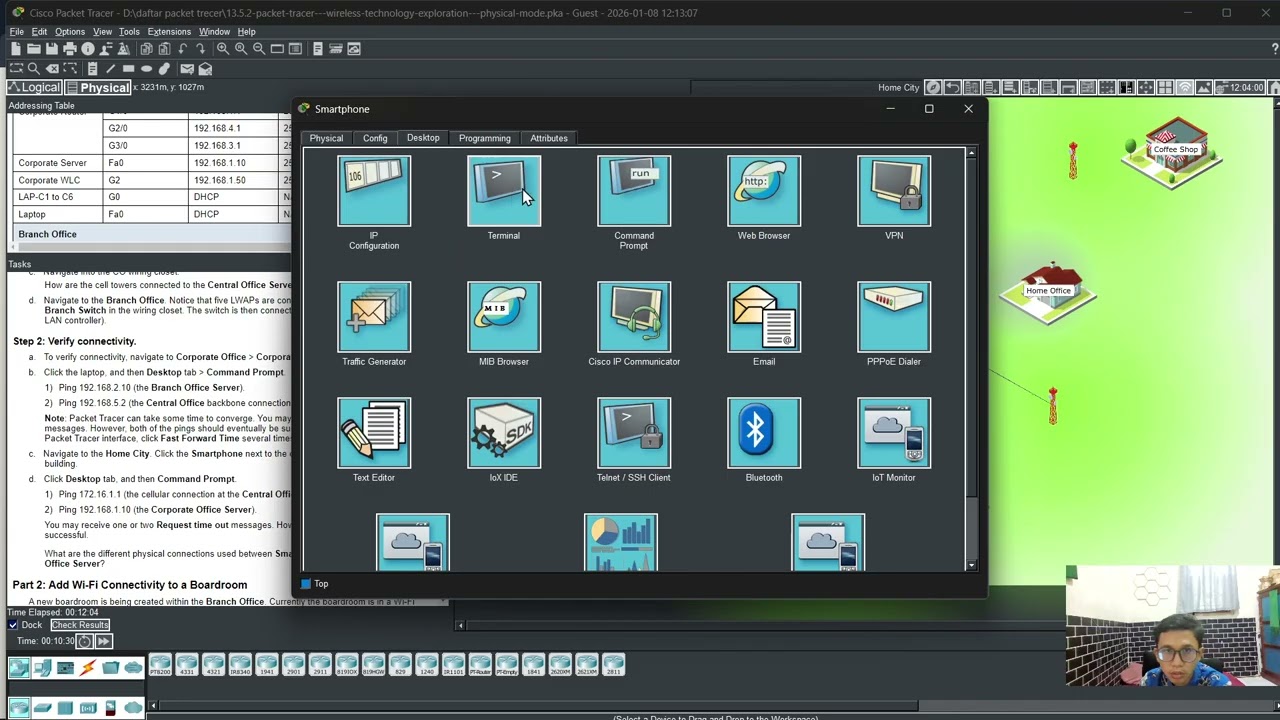The width and height of the screenshot is (1280, 720).
Task: Open the MIB Browser app
Action: (504, 317)
